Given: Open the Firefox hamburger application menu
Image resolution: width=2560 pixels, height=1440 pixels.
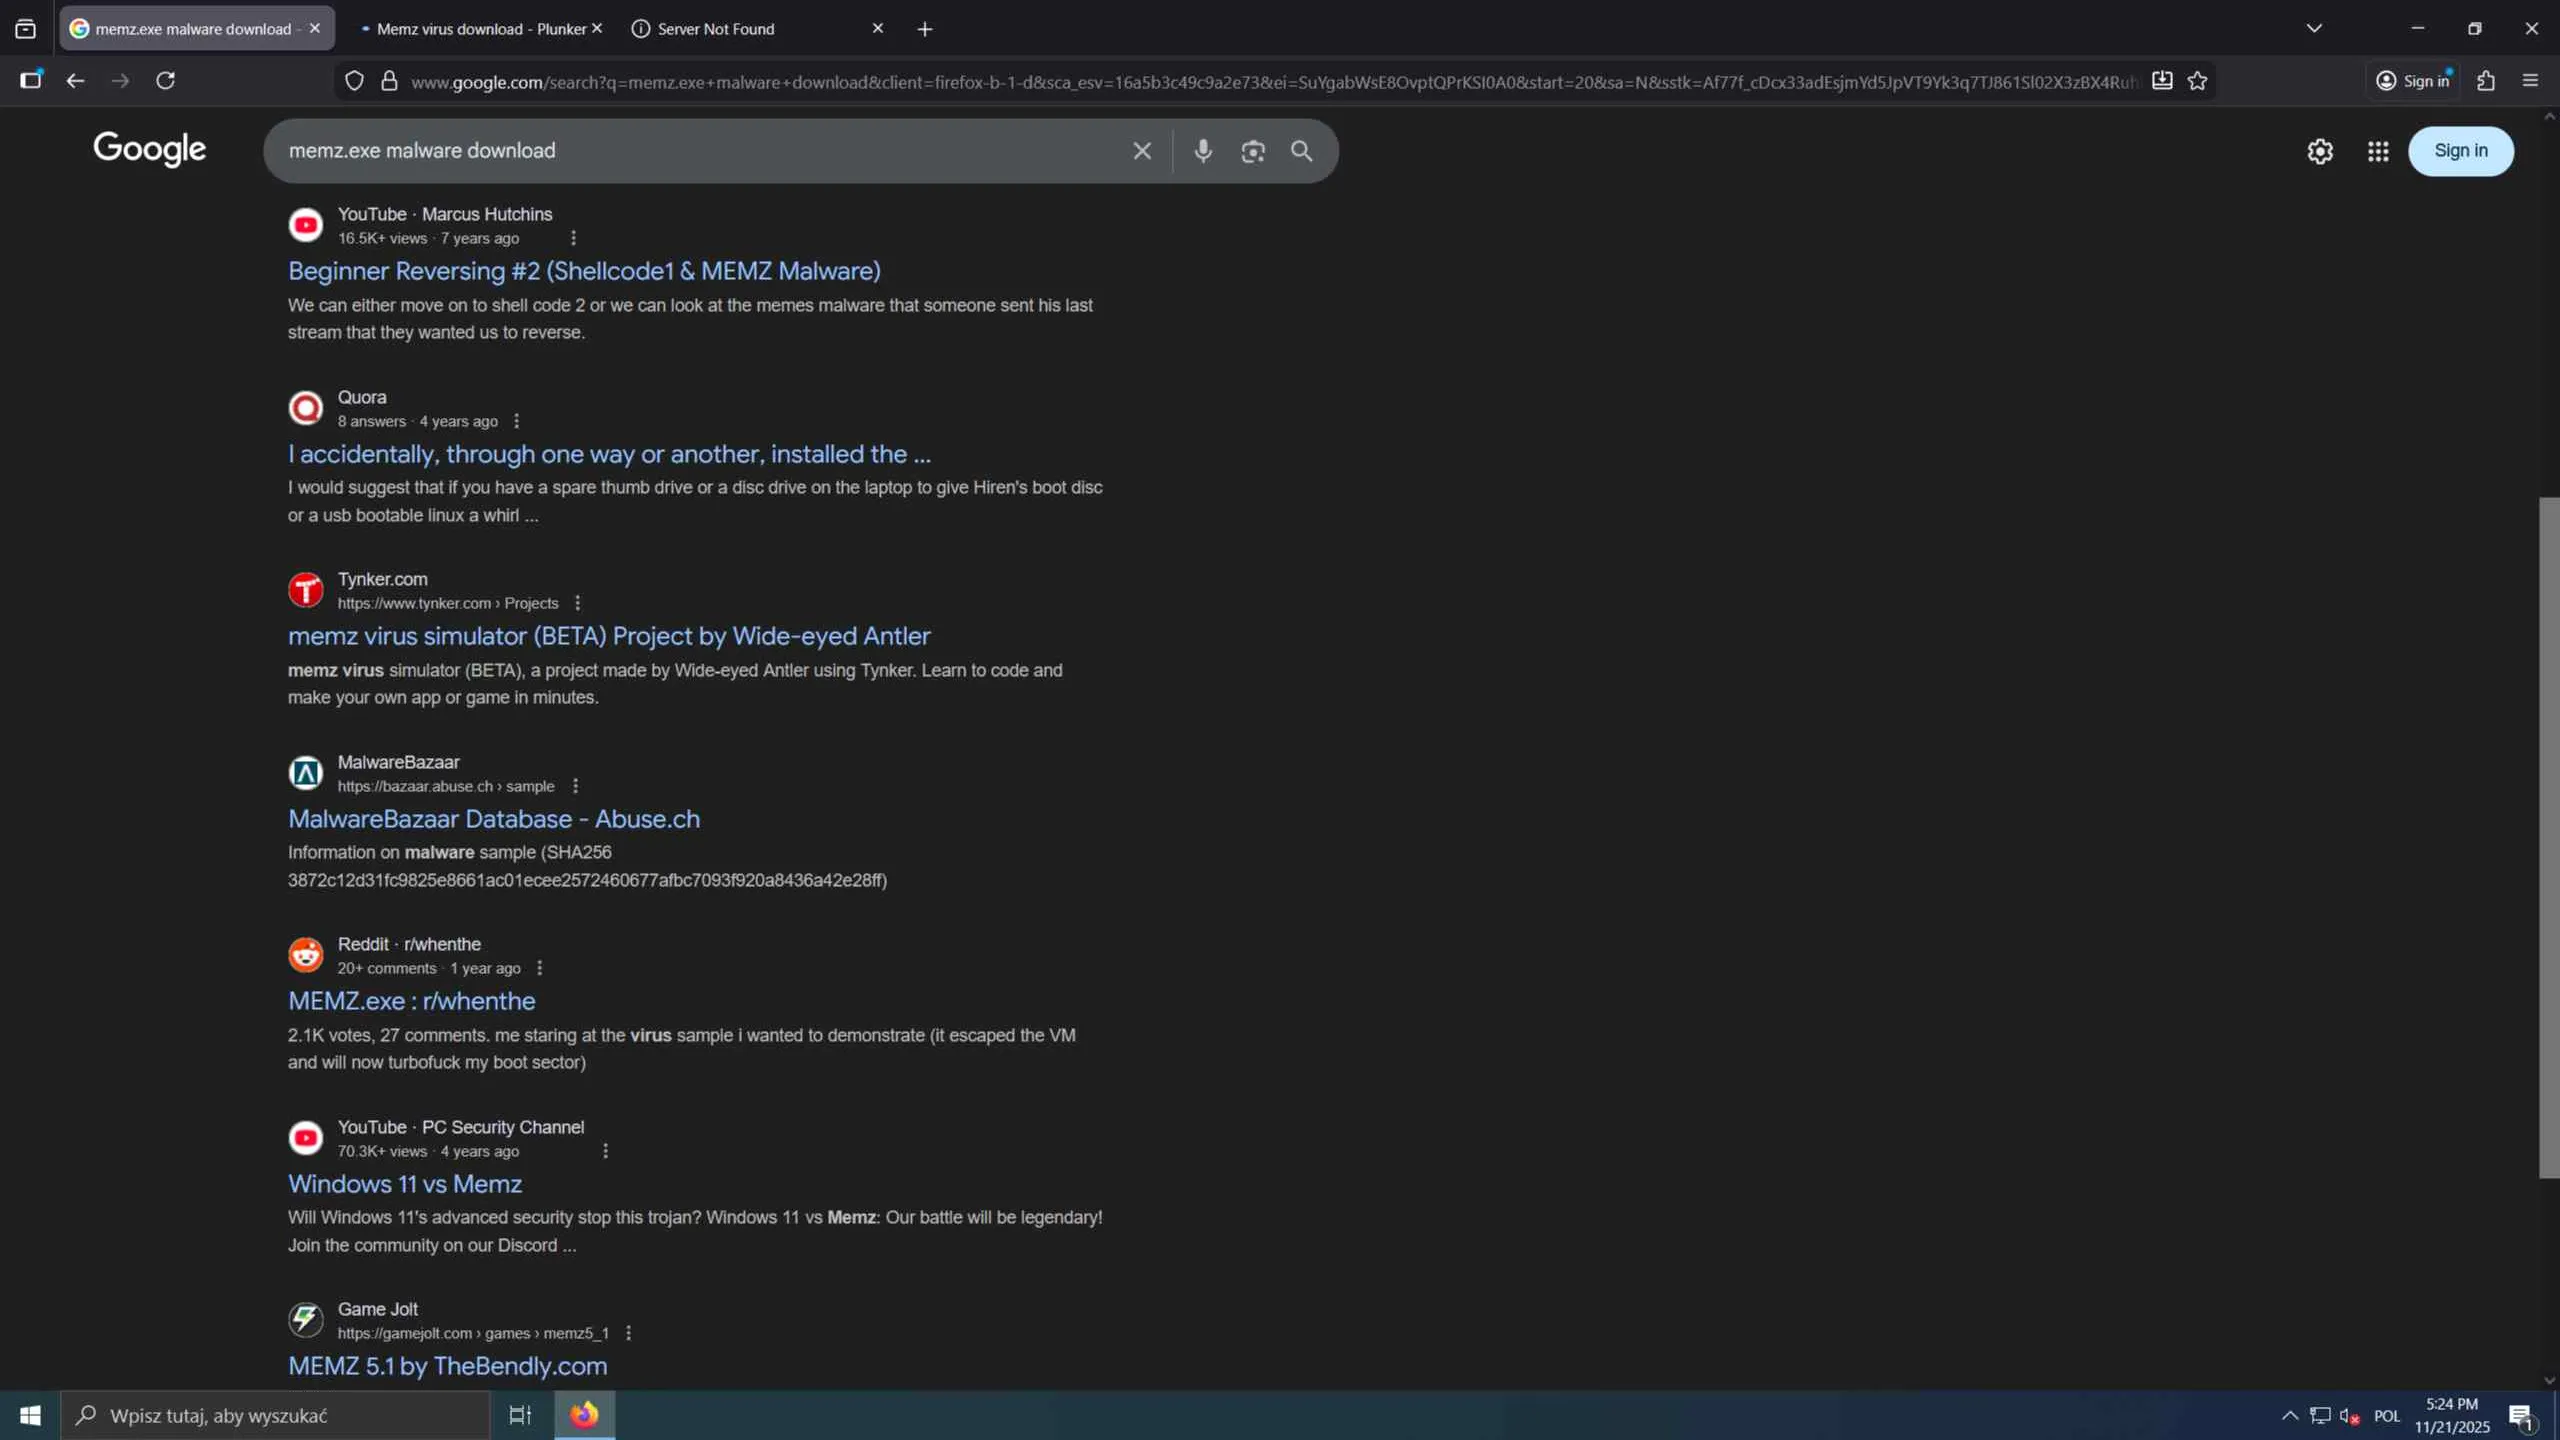Looking at the screenshot, I should tap(2531, 81).
